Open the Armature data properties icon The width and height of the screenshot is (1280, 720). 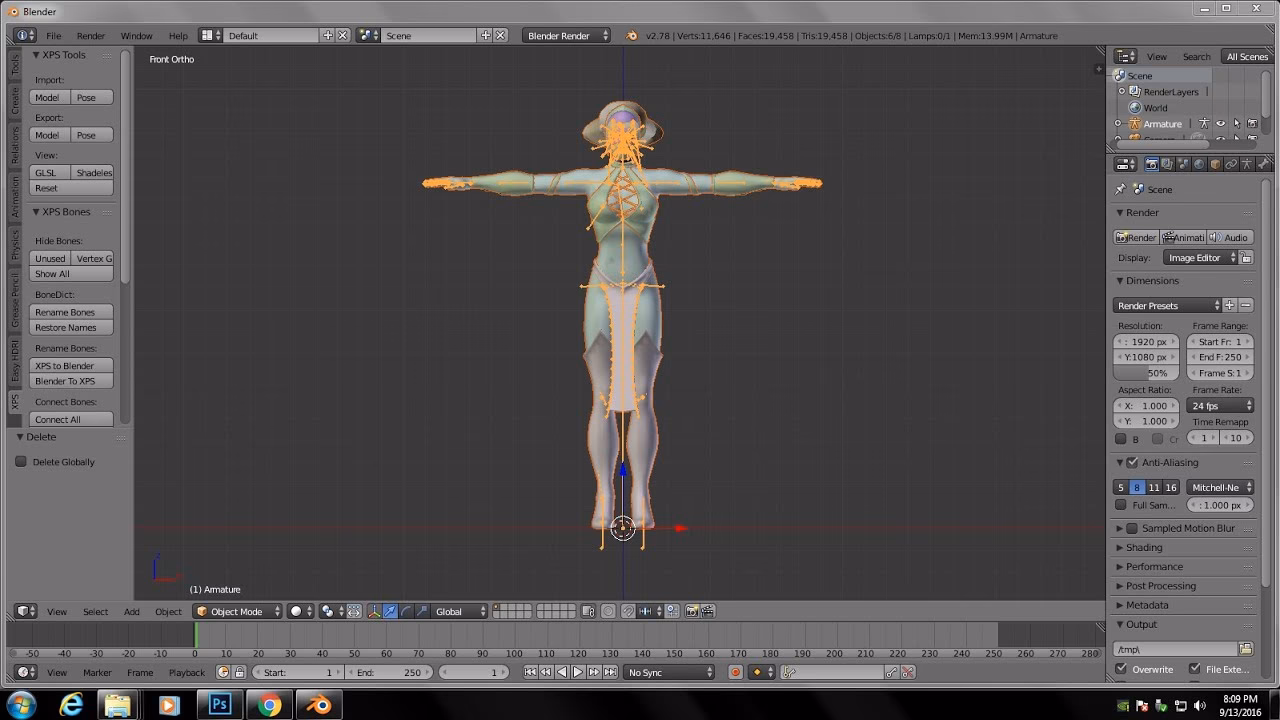(1247, 164)
